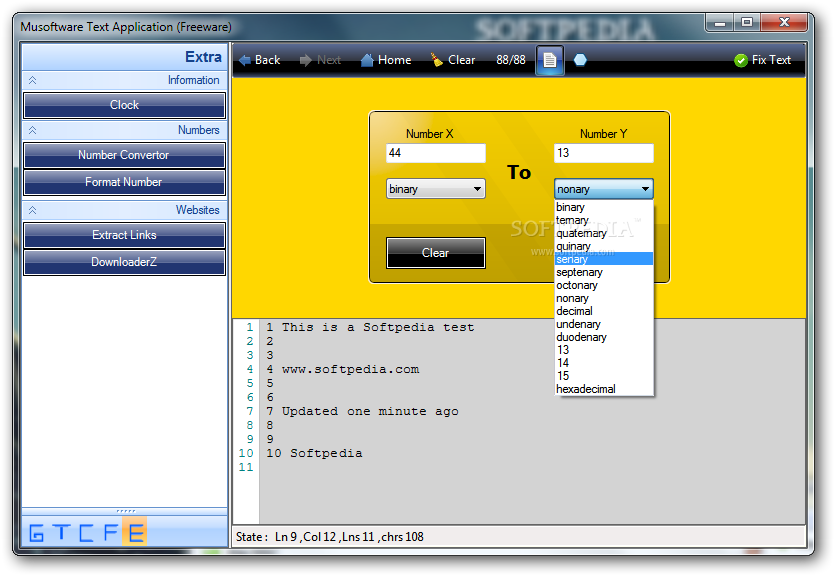The height and width of the screenshot is (576, 835).
Task: Choose hexadecimal from the base list
Action: point(603,389)
